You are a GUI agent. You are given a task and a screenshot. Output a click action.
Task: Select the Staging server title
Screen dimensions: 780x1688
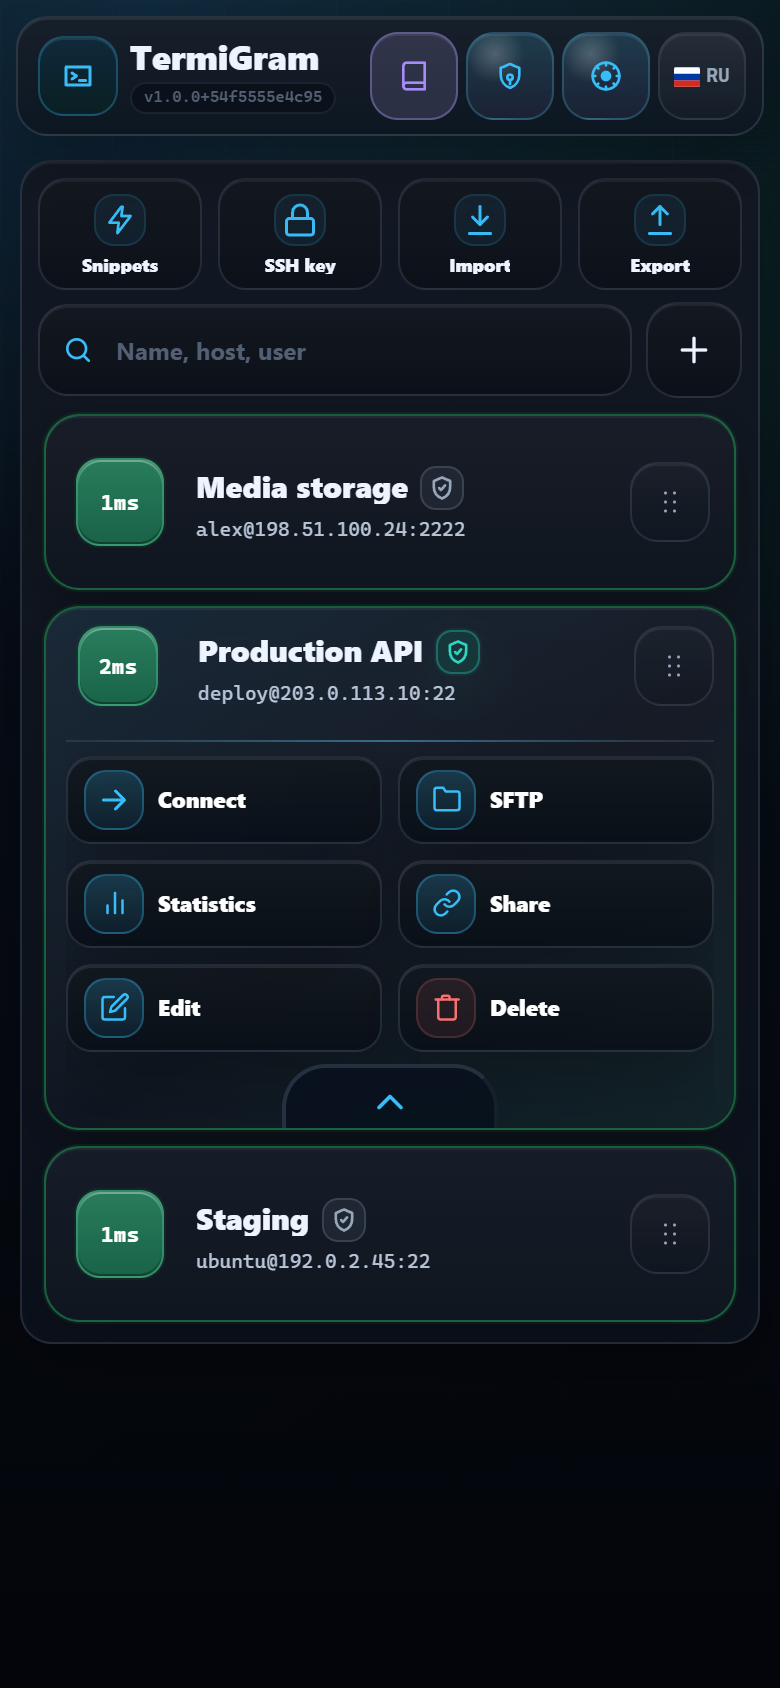(252, 1220)
